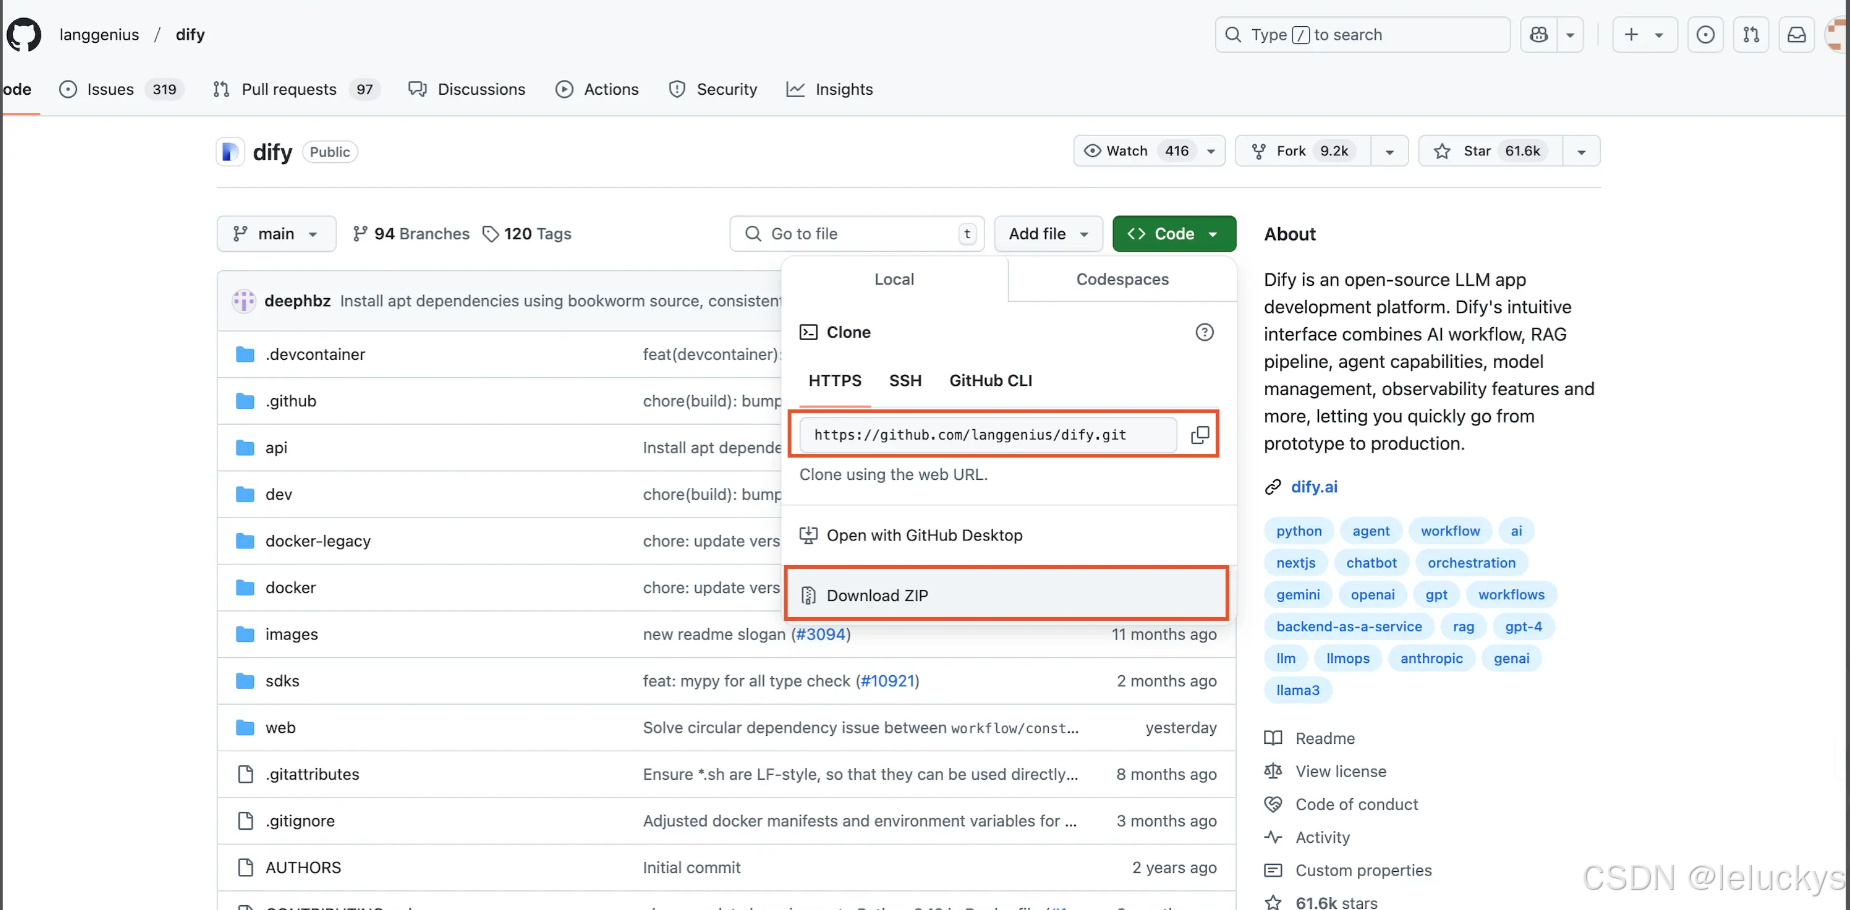Switch to the Actions tab
Image resolution: width=1850 pixels, height=910 pixels.
click(x=597, y=89)
